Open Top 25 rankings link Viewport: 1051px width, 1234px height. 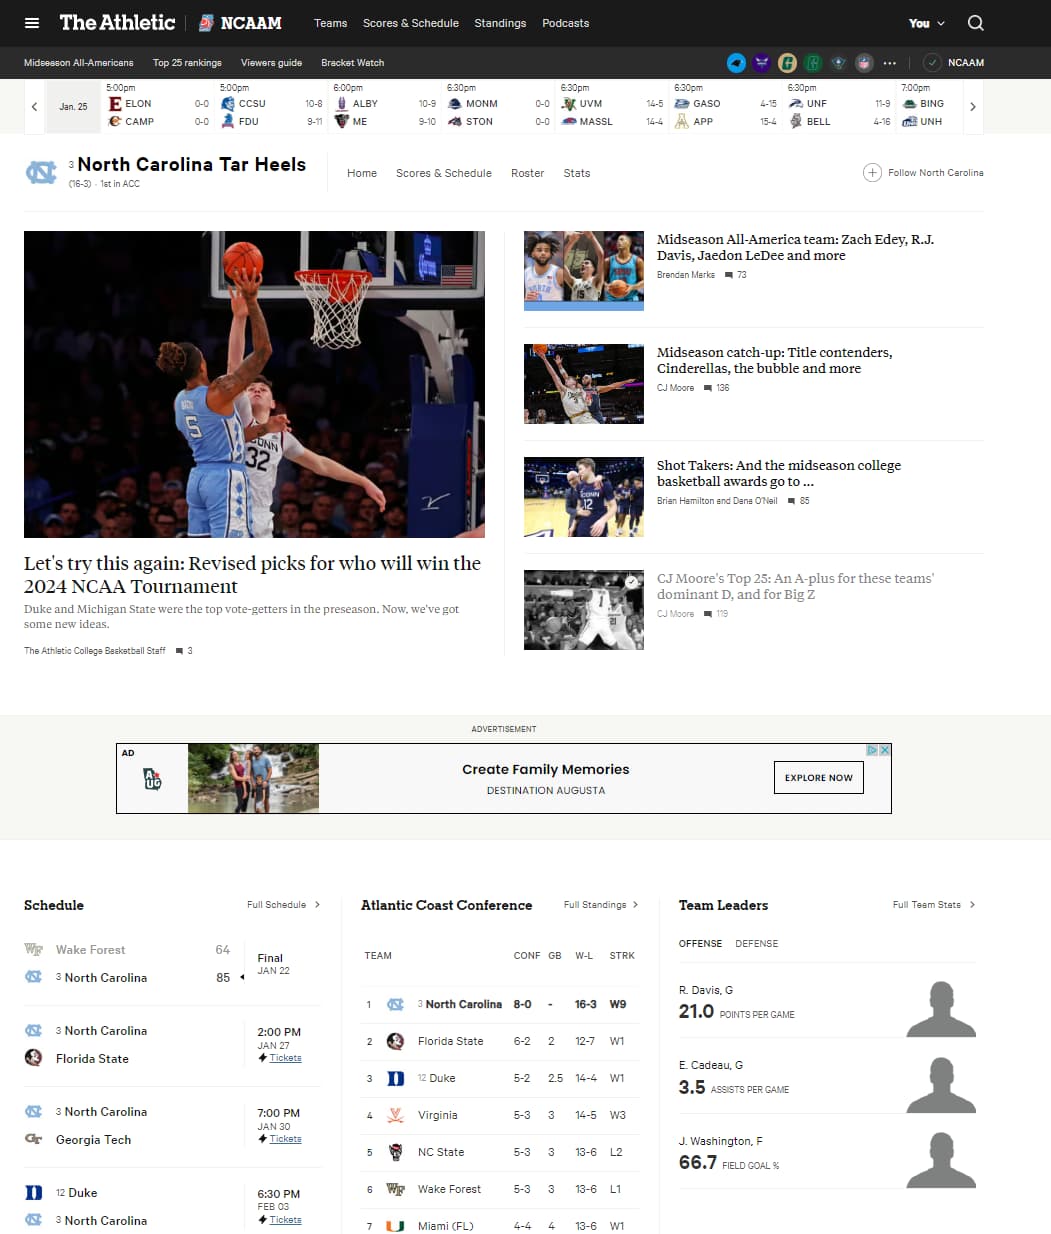coord(187,63)
